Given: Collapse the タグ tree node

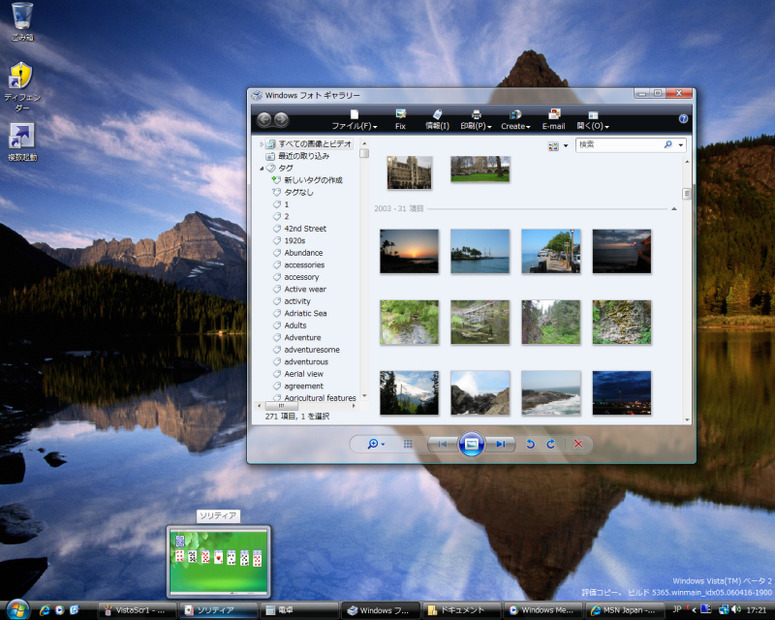Looking at the screenshot, I should tap(261, 168).
